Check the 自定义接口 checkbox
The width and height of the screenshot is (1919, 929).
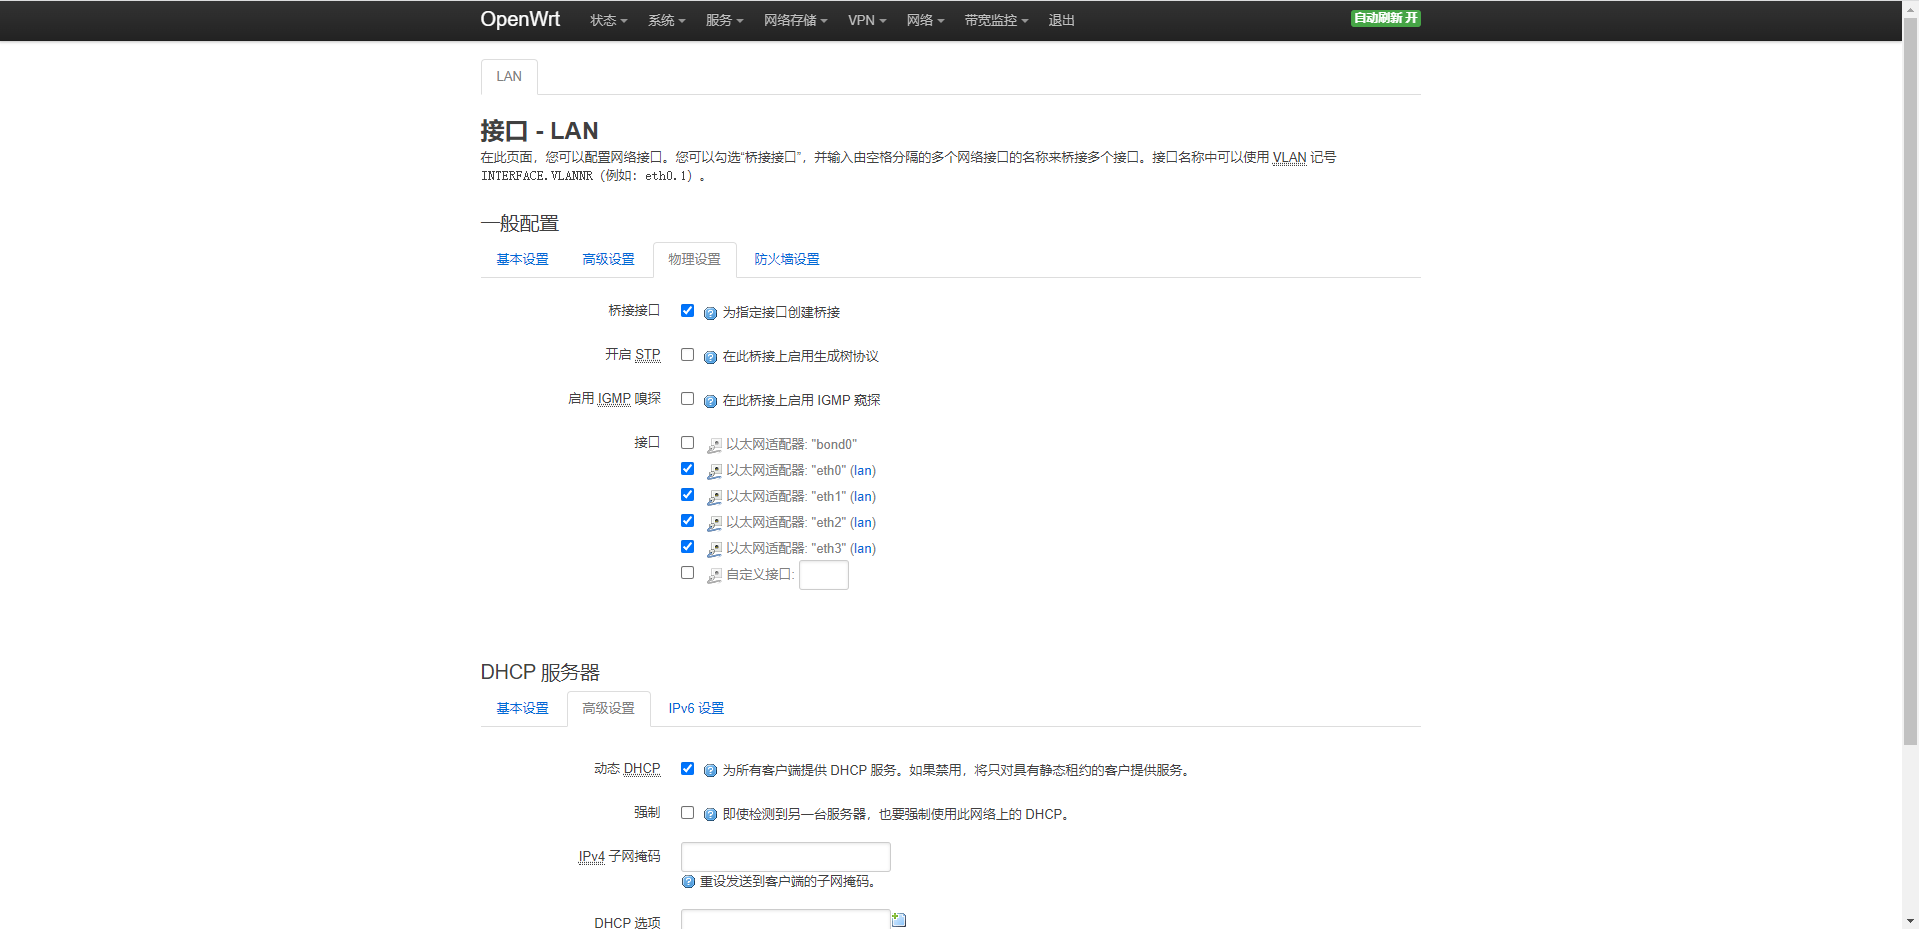click(687, 573)
